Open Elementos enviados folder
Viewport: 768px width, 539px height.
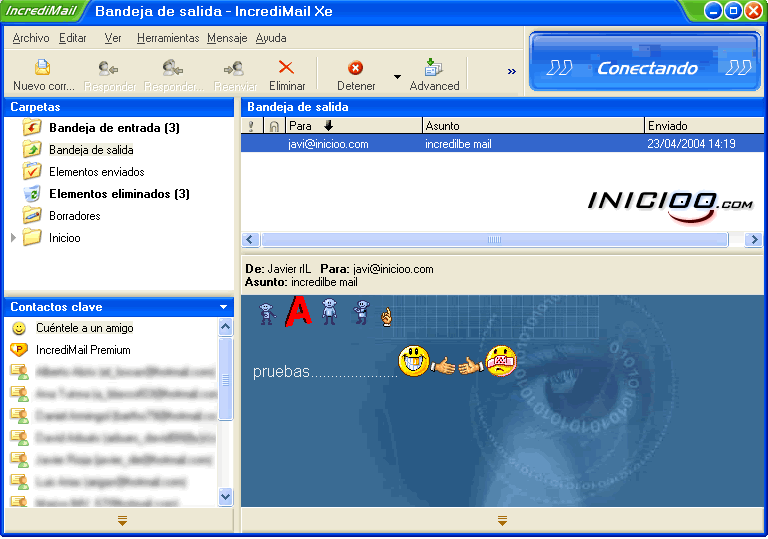(x=96, y=172)
